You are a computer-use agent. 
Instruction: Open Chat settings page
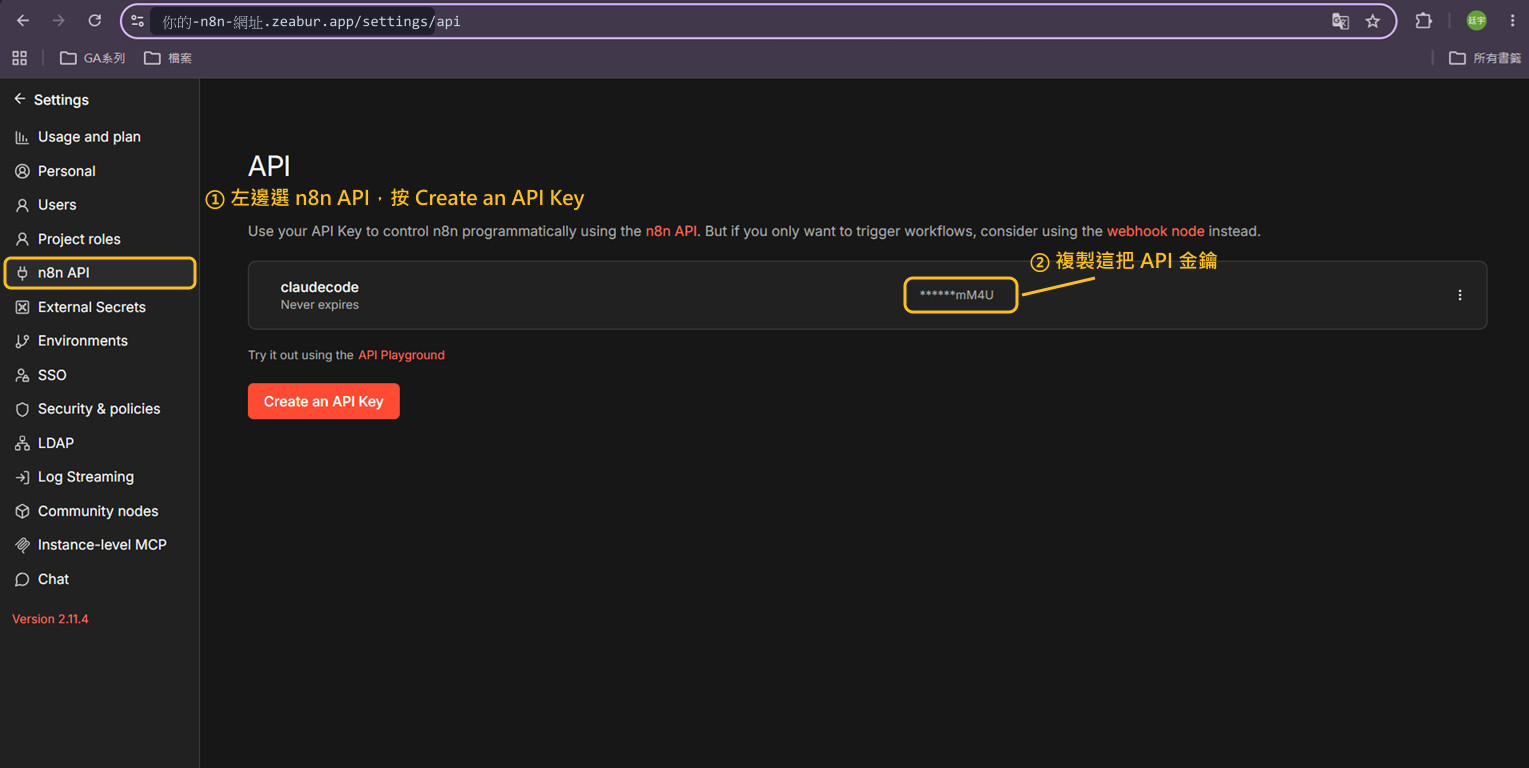pos(53,579)
